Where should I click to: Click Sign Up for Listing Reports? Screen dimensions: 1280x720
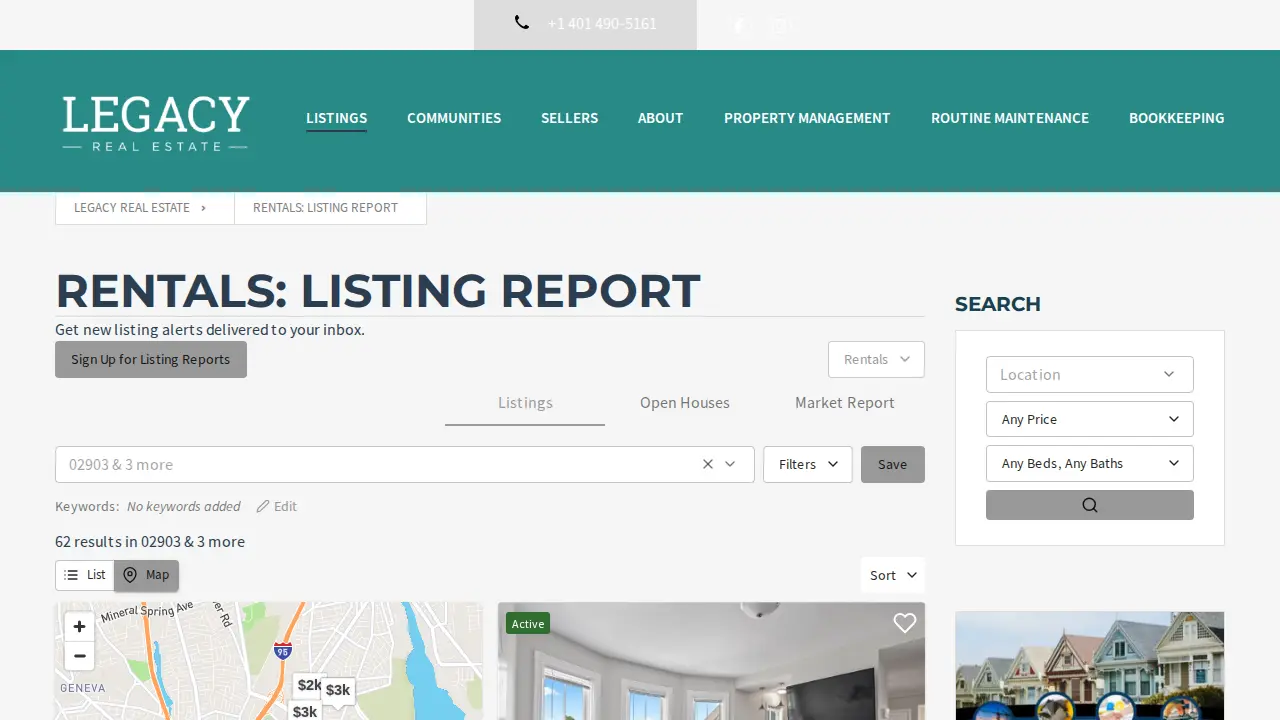click(x=151, y=359)
